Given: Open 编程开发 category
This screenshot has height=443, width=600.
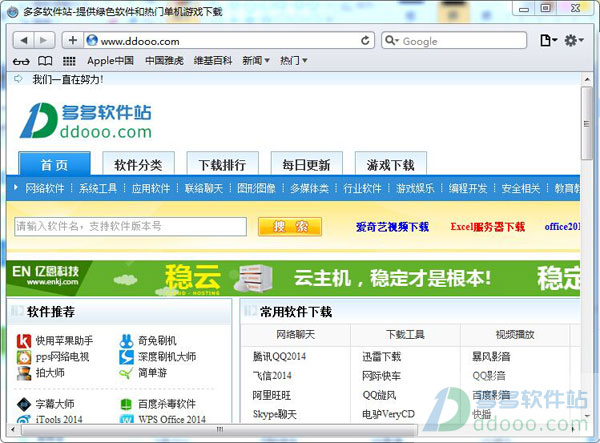Looking at the screenshot, I should 468,188.
